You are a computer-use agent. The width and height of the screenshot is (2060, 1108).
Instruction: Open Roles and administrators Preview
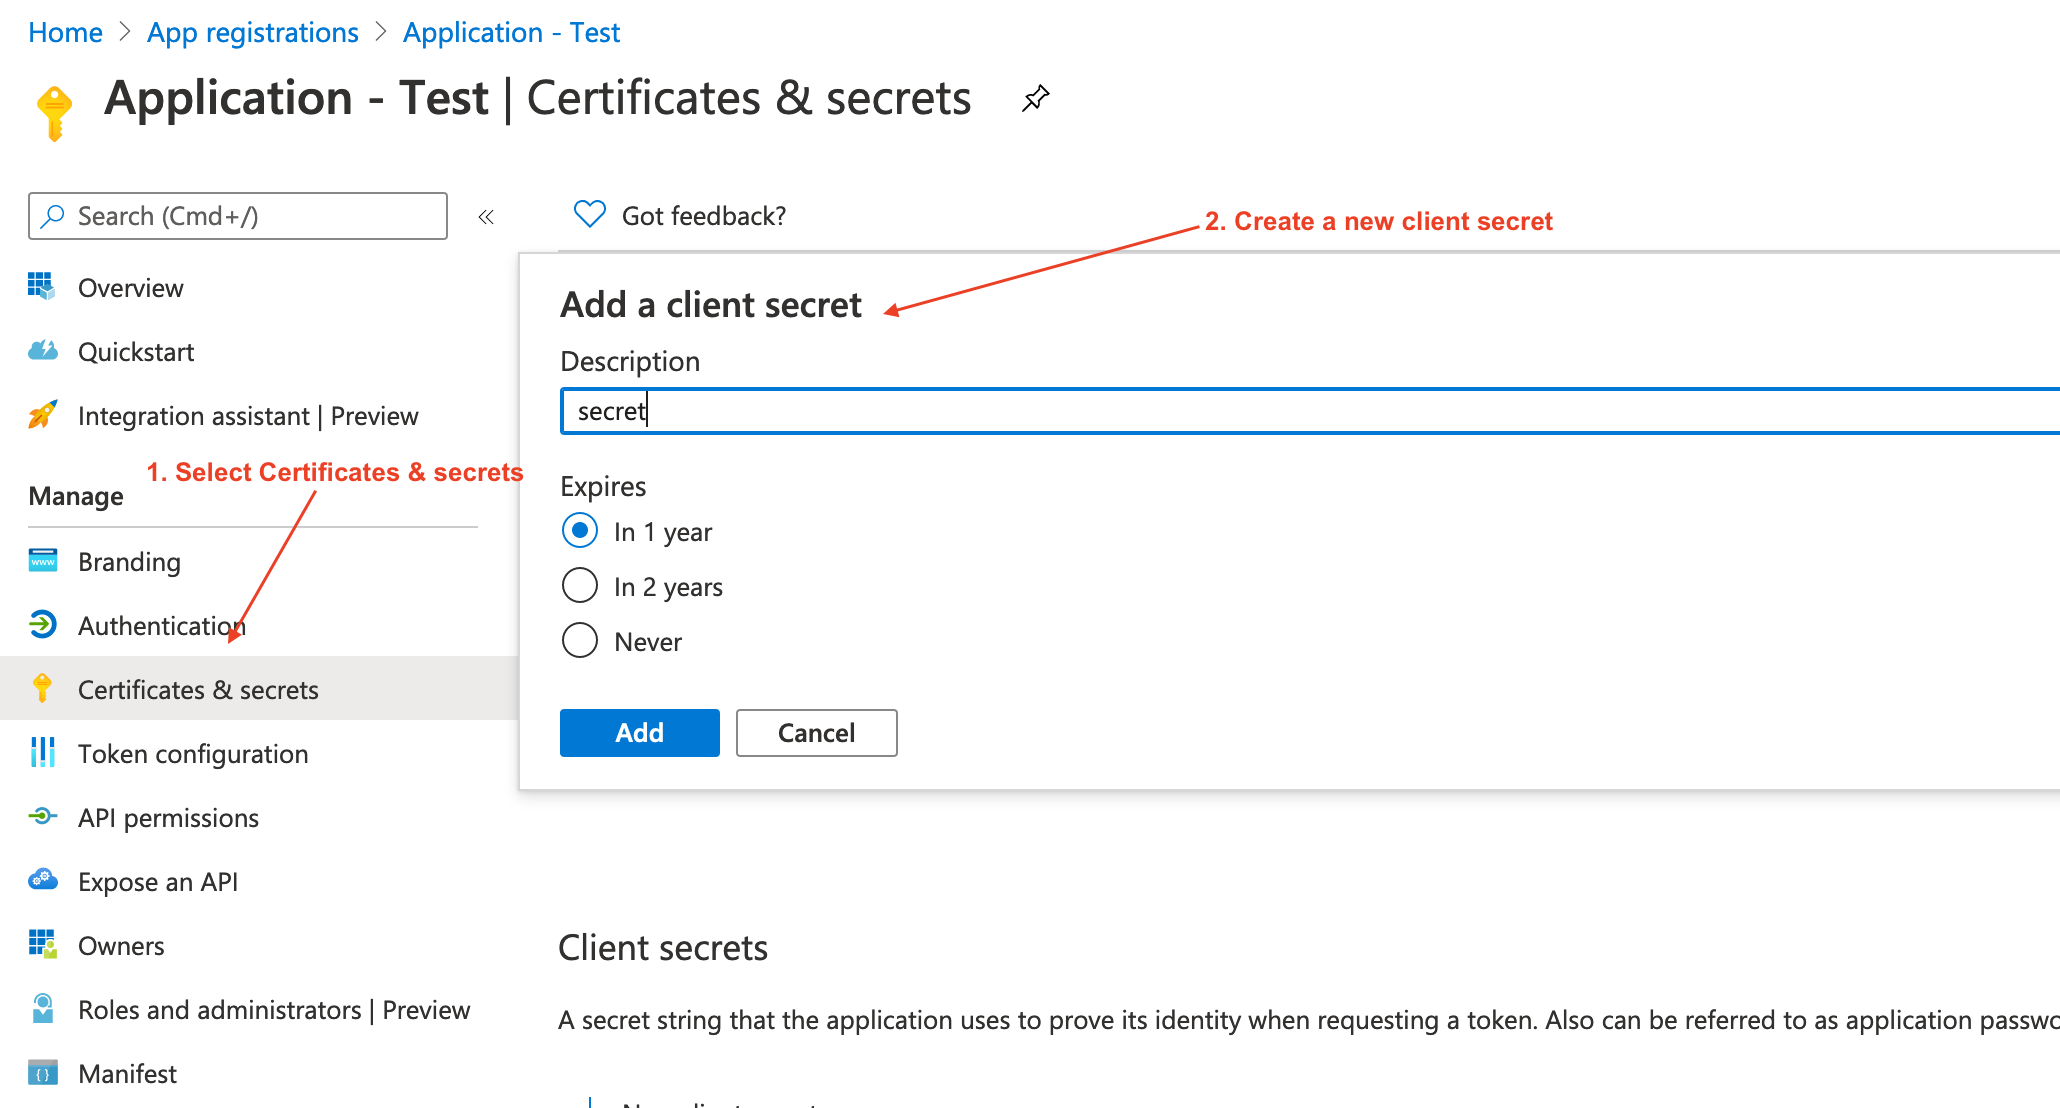(x=273, y=1010)
